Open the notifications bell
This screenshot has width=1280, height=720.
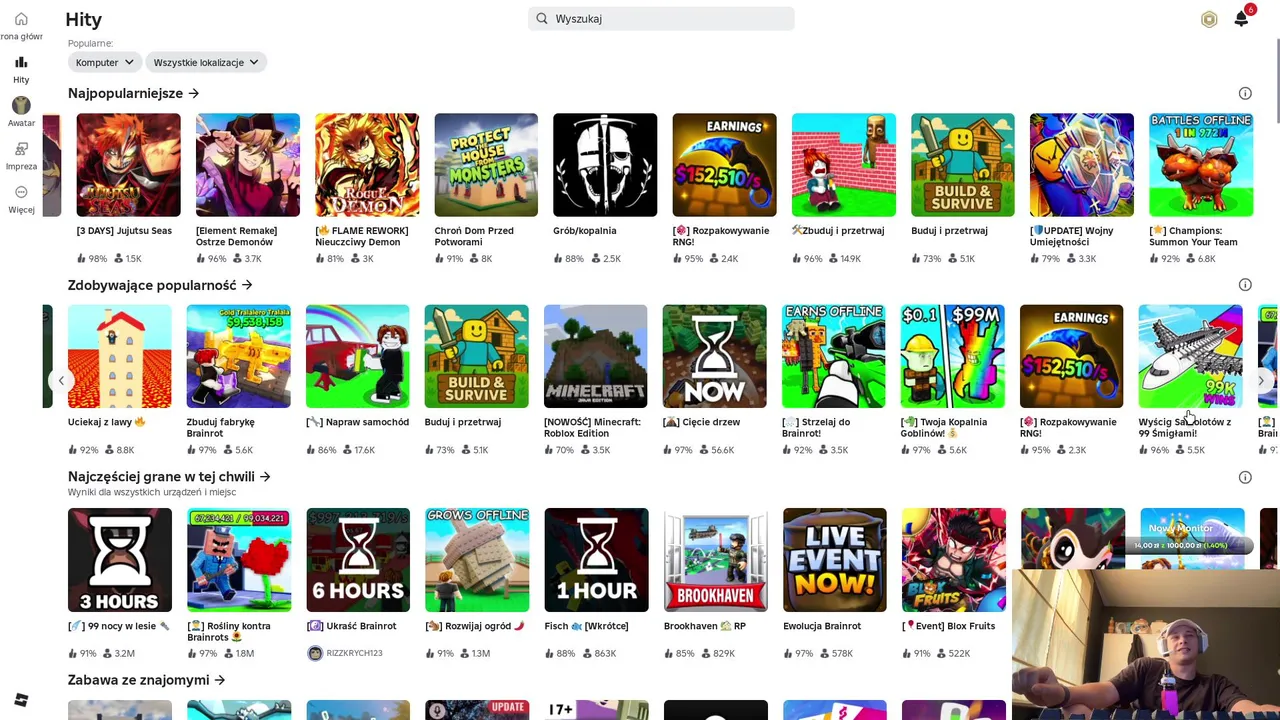click(x=1241, y=19)
